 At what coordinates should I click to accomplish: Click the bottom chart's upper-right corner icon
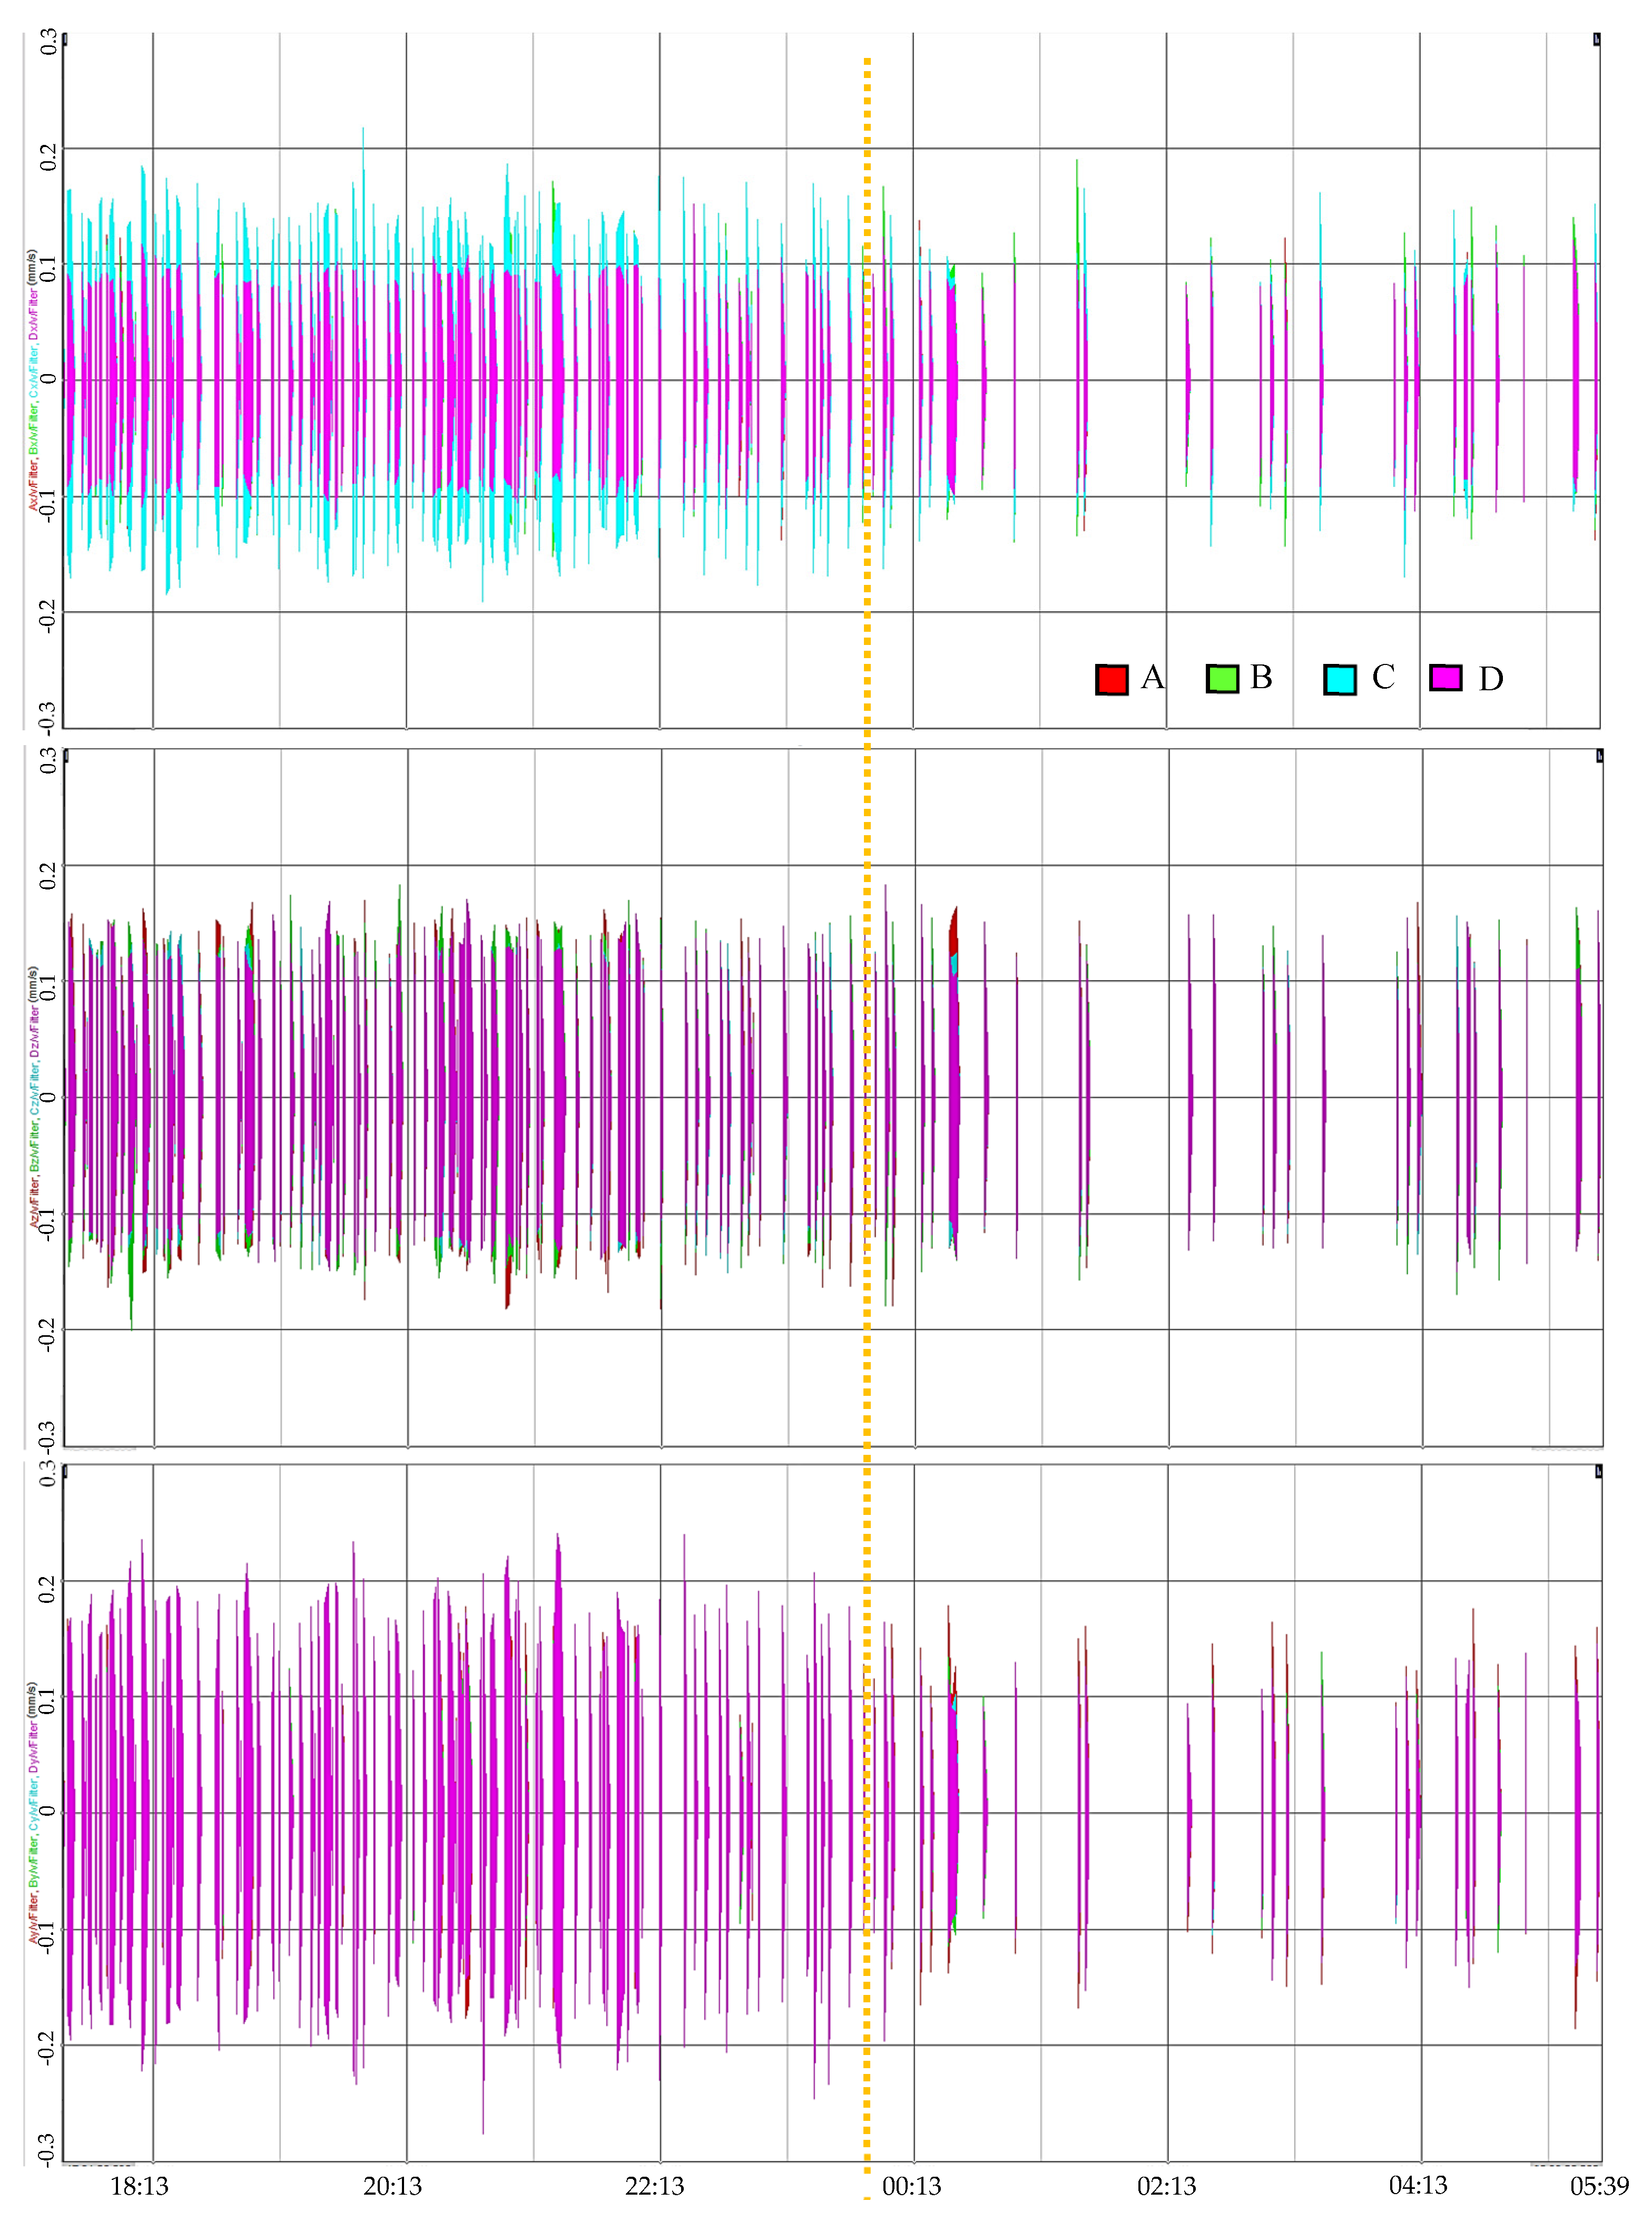(1598, 1471)
